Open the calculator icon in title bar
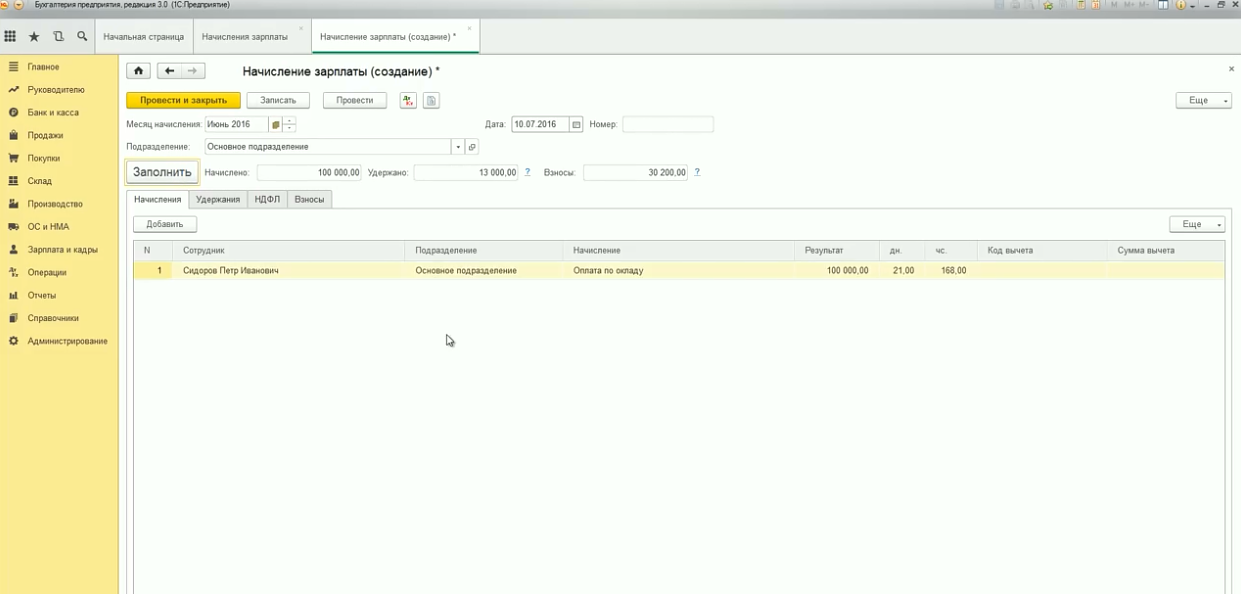The image size is (1241, 594). (x=1081, y=5)
